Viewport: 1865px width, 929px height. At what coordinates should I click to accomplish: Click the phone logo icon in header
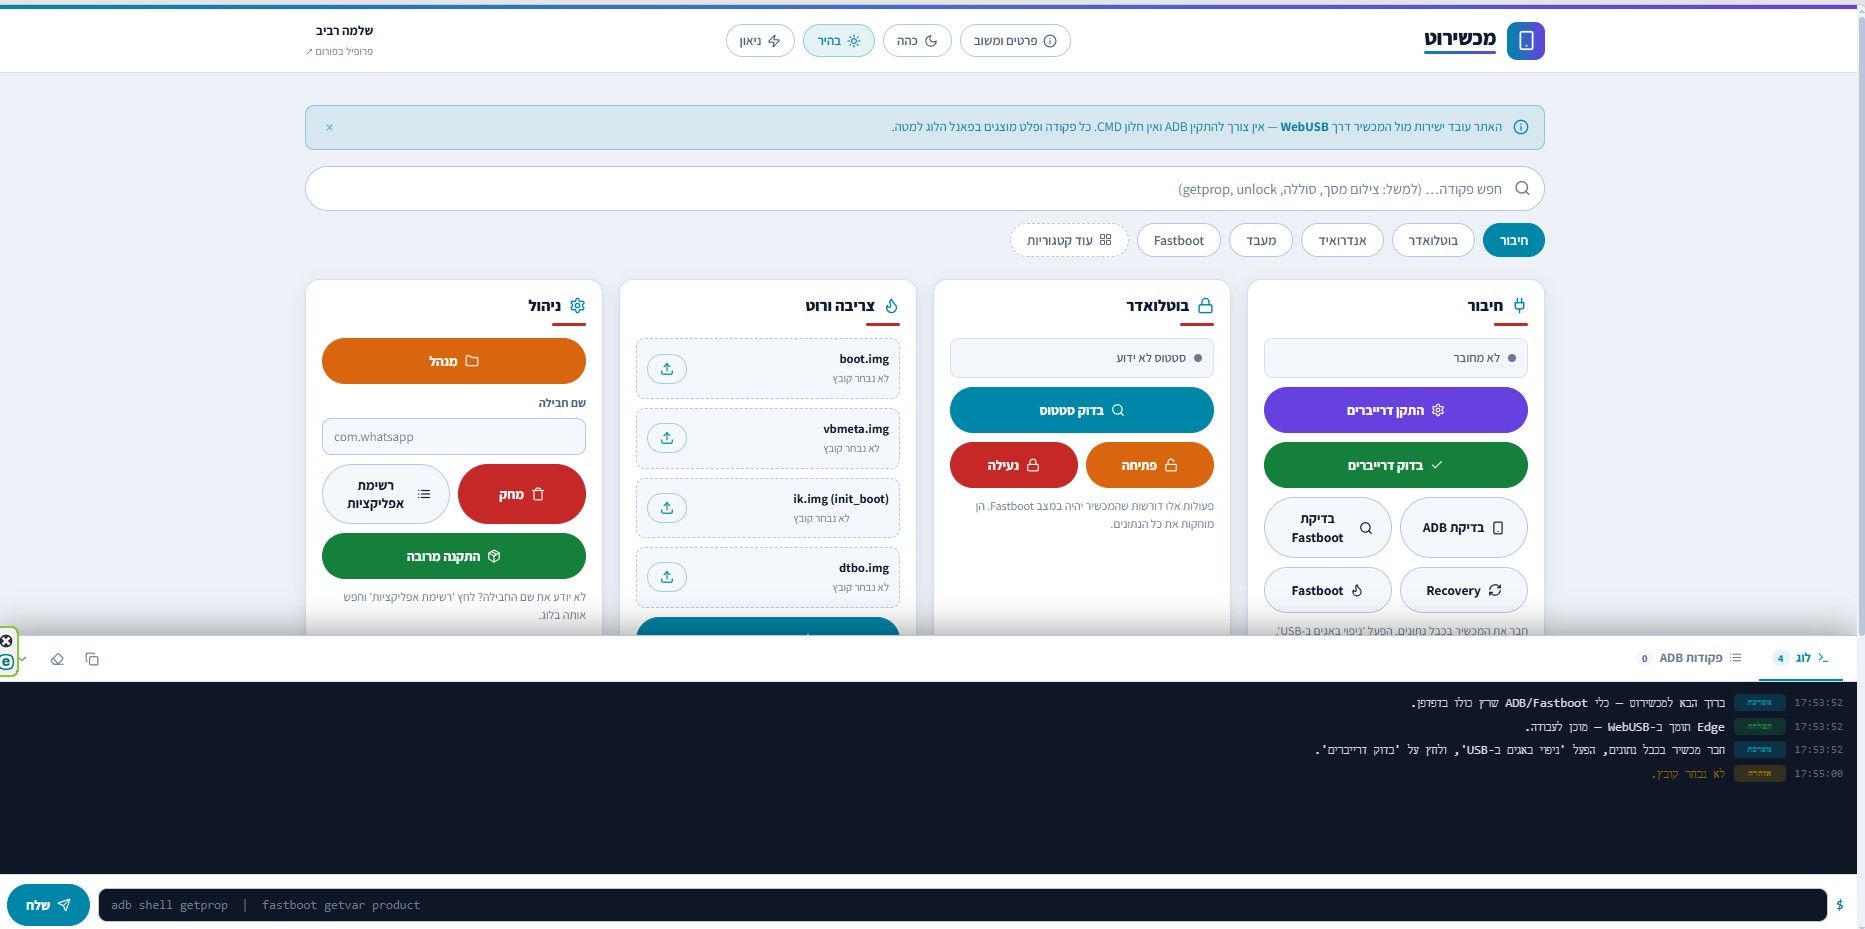1526,41
